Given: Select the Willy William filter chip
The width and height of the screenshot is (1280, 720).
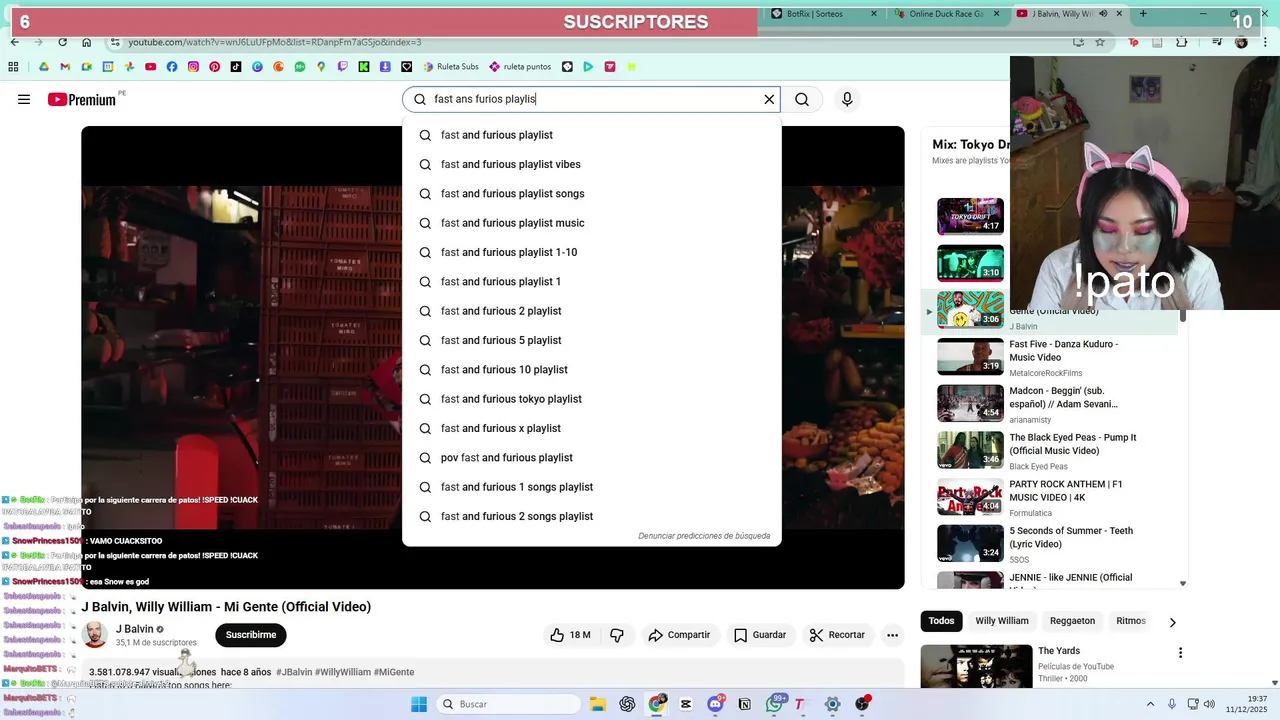Looking at the screenshot, I should pos(1002,621).
